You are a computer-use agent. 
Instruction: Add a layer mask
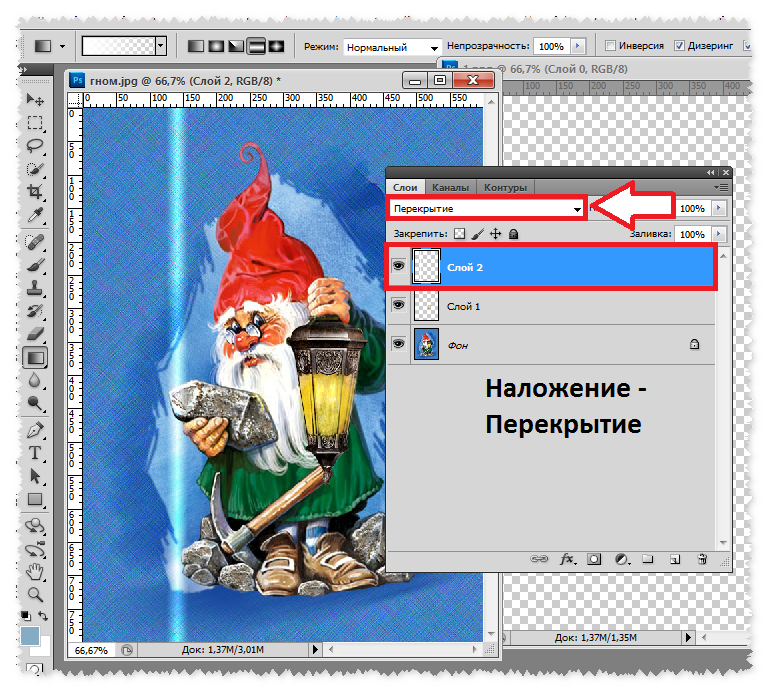click(x=594, y=559)
